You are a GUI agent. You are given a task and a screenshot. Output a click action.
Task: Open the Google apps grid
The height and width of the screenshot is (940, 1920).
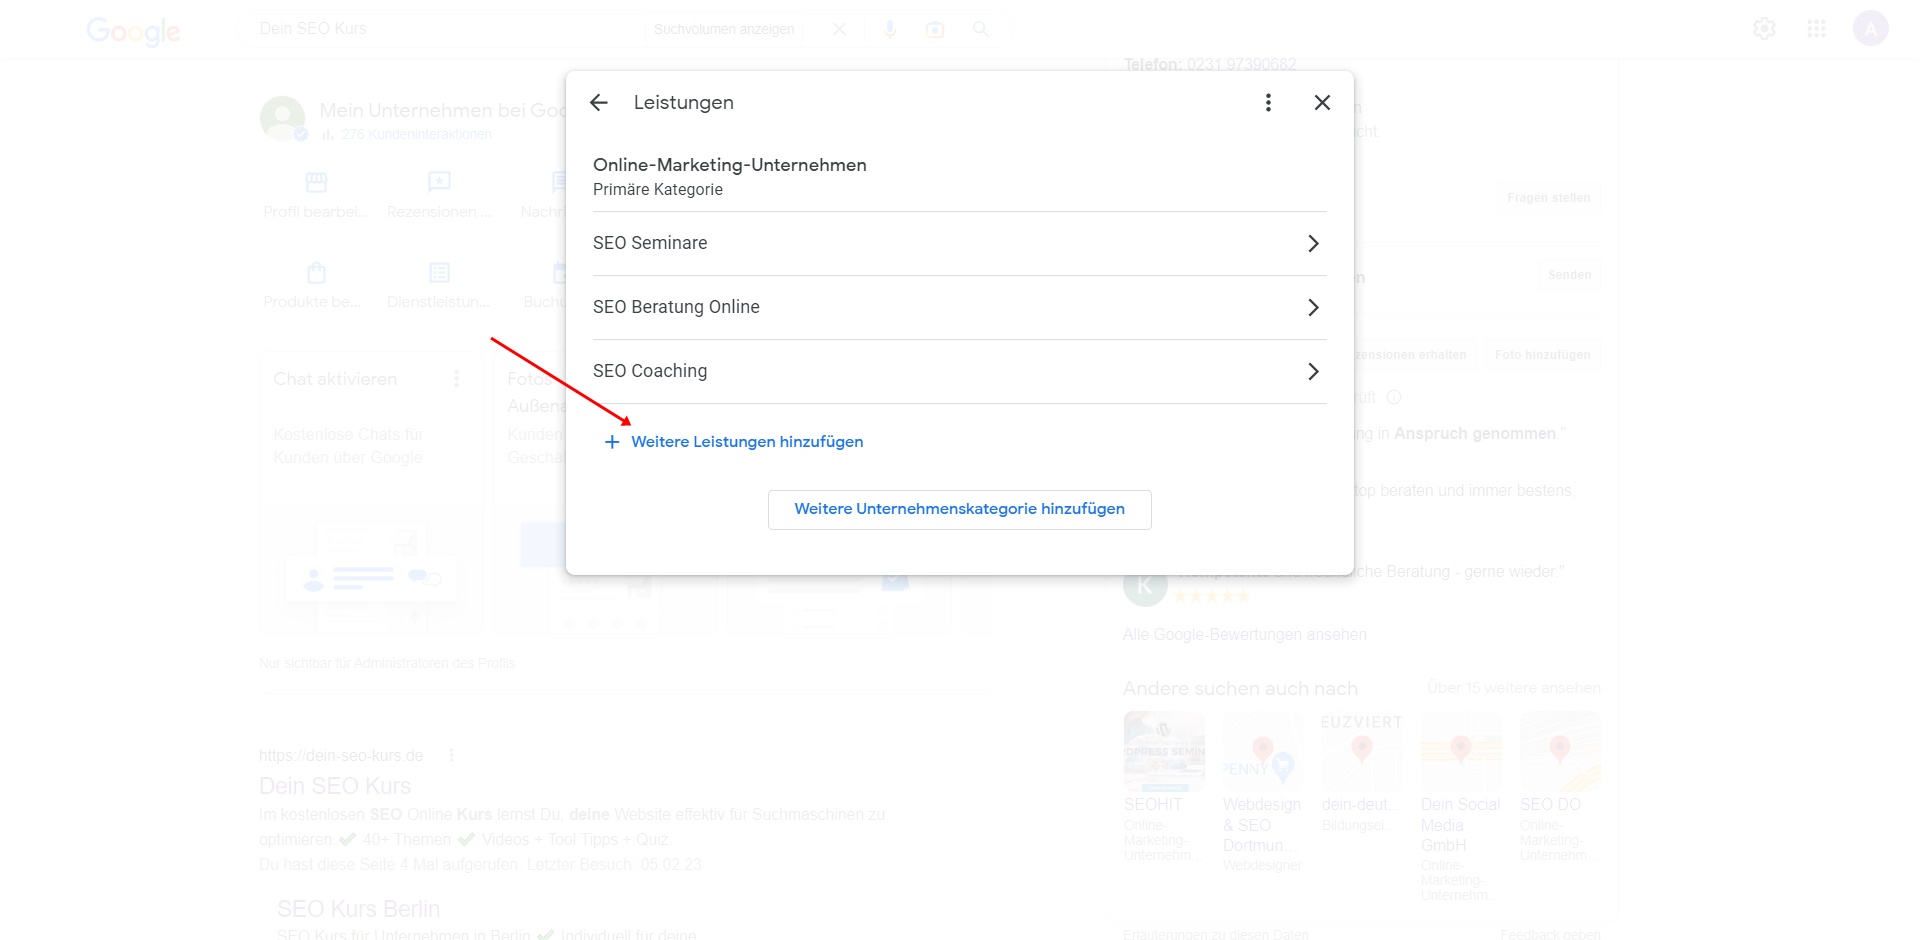[x=1816, y=29]
